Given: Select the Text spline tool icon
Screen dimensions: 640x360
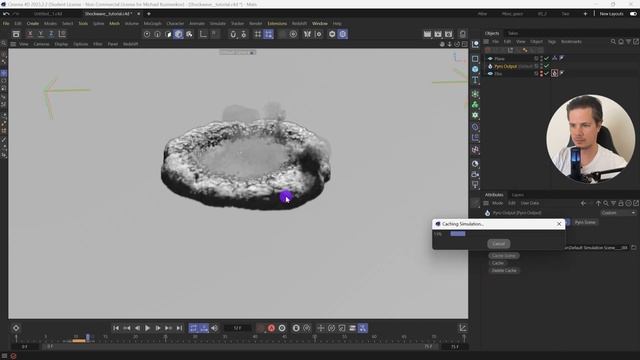Looking at the screenshot, I should 475,80.
